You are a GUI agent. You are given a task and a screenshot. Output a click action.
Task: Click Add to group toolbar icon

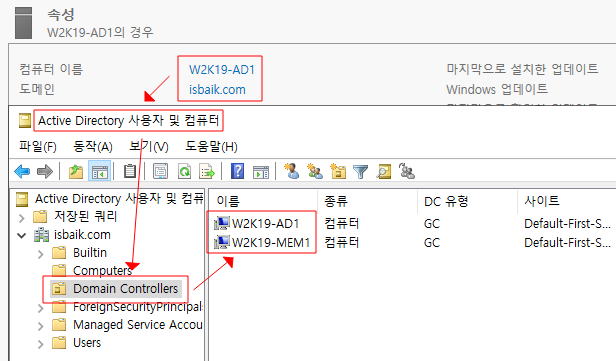coord(407,171)
